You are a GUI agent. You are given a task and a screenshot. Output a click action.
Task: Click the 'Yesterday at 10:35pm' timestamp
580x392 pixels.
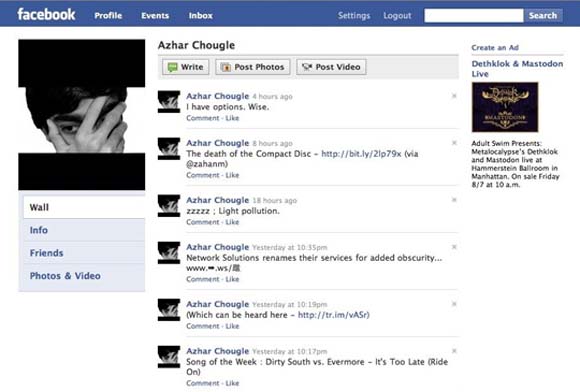(290, 247)
